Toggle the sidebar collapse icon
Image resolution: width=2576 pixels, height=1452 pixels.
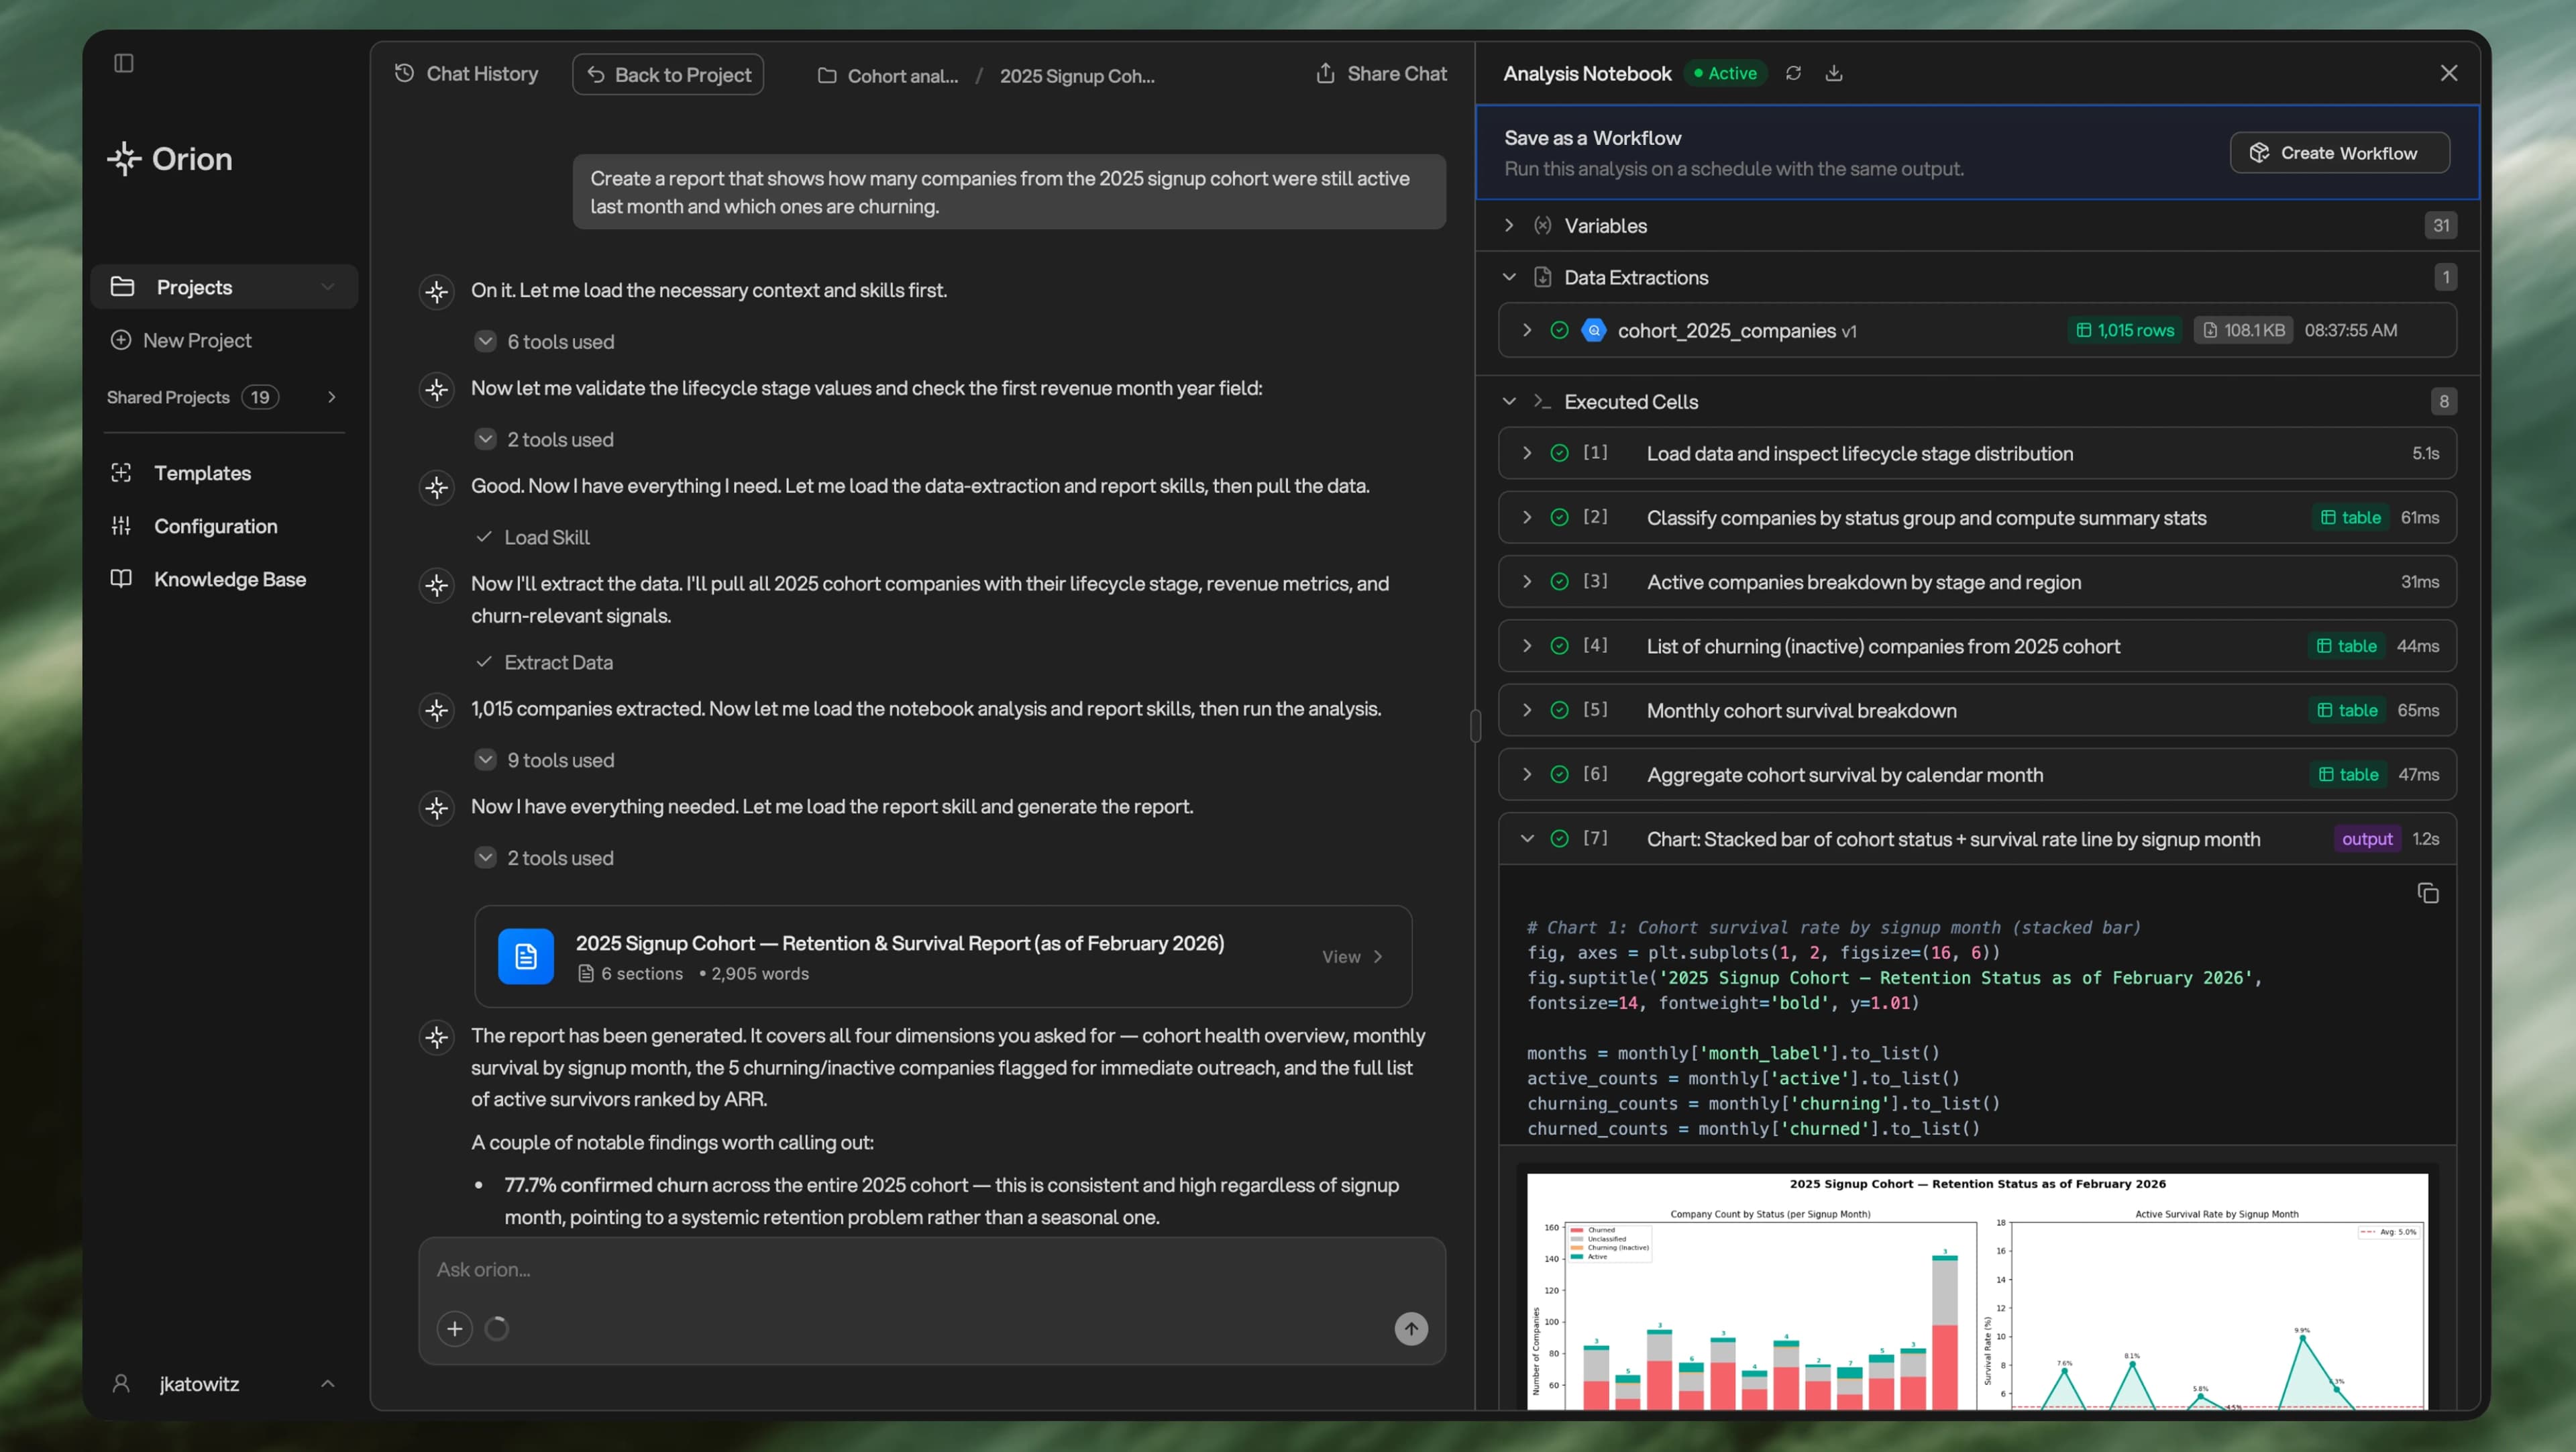(x=124, y=63)
